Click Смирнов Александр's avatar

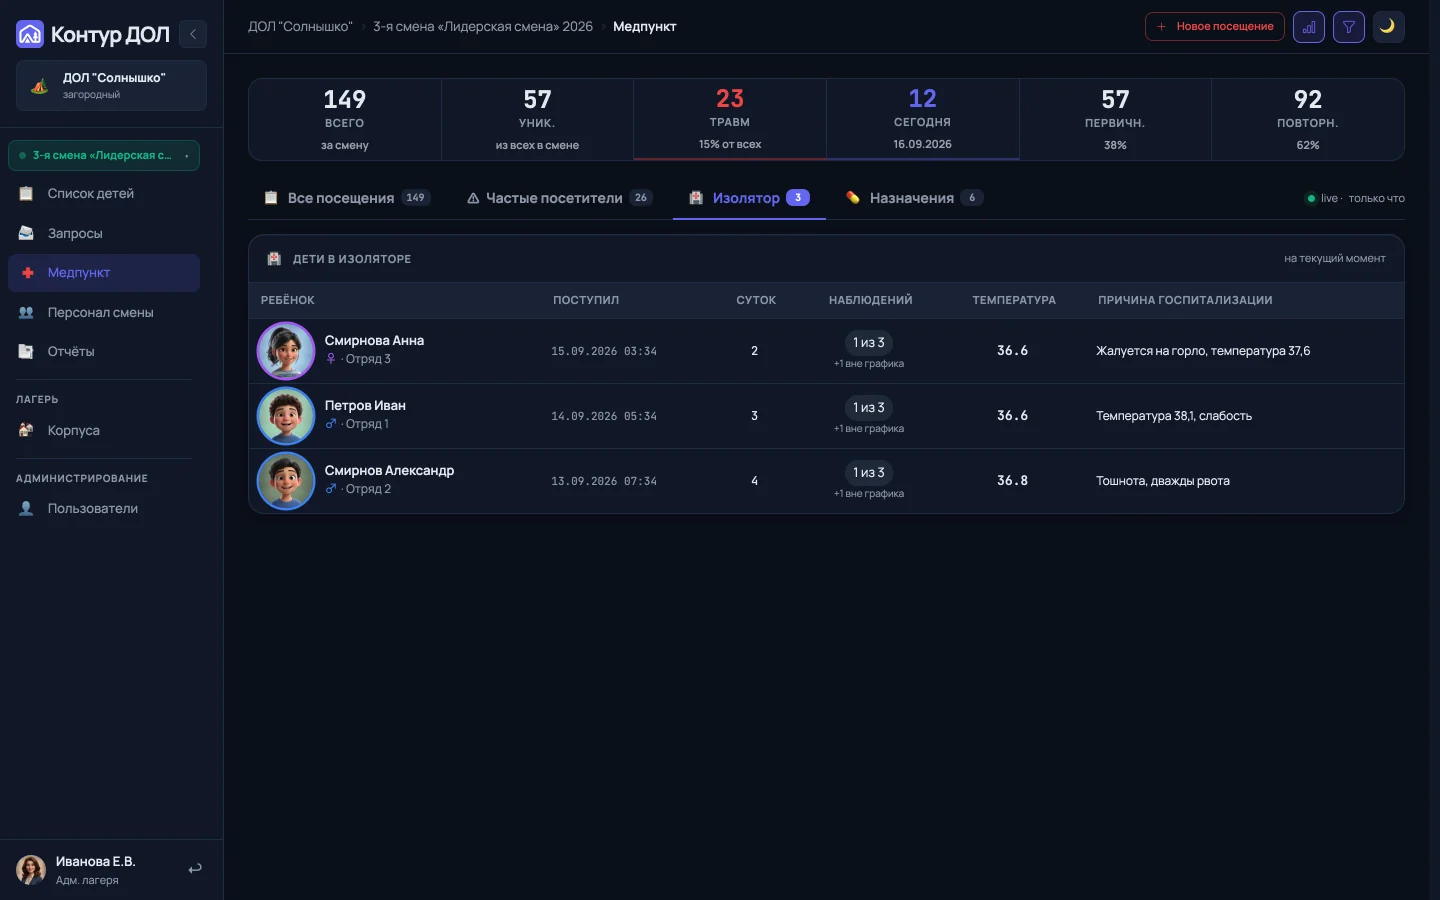[x=286, y=481]
